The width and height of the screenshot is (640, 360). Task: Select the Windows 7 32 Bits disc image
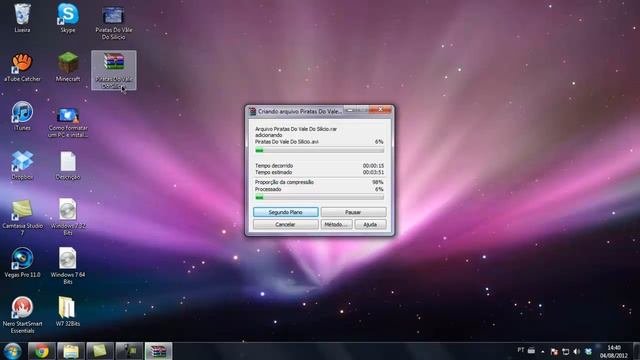(68, 216)
